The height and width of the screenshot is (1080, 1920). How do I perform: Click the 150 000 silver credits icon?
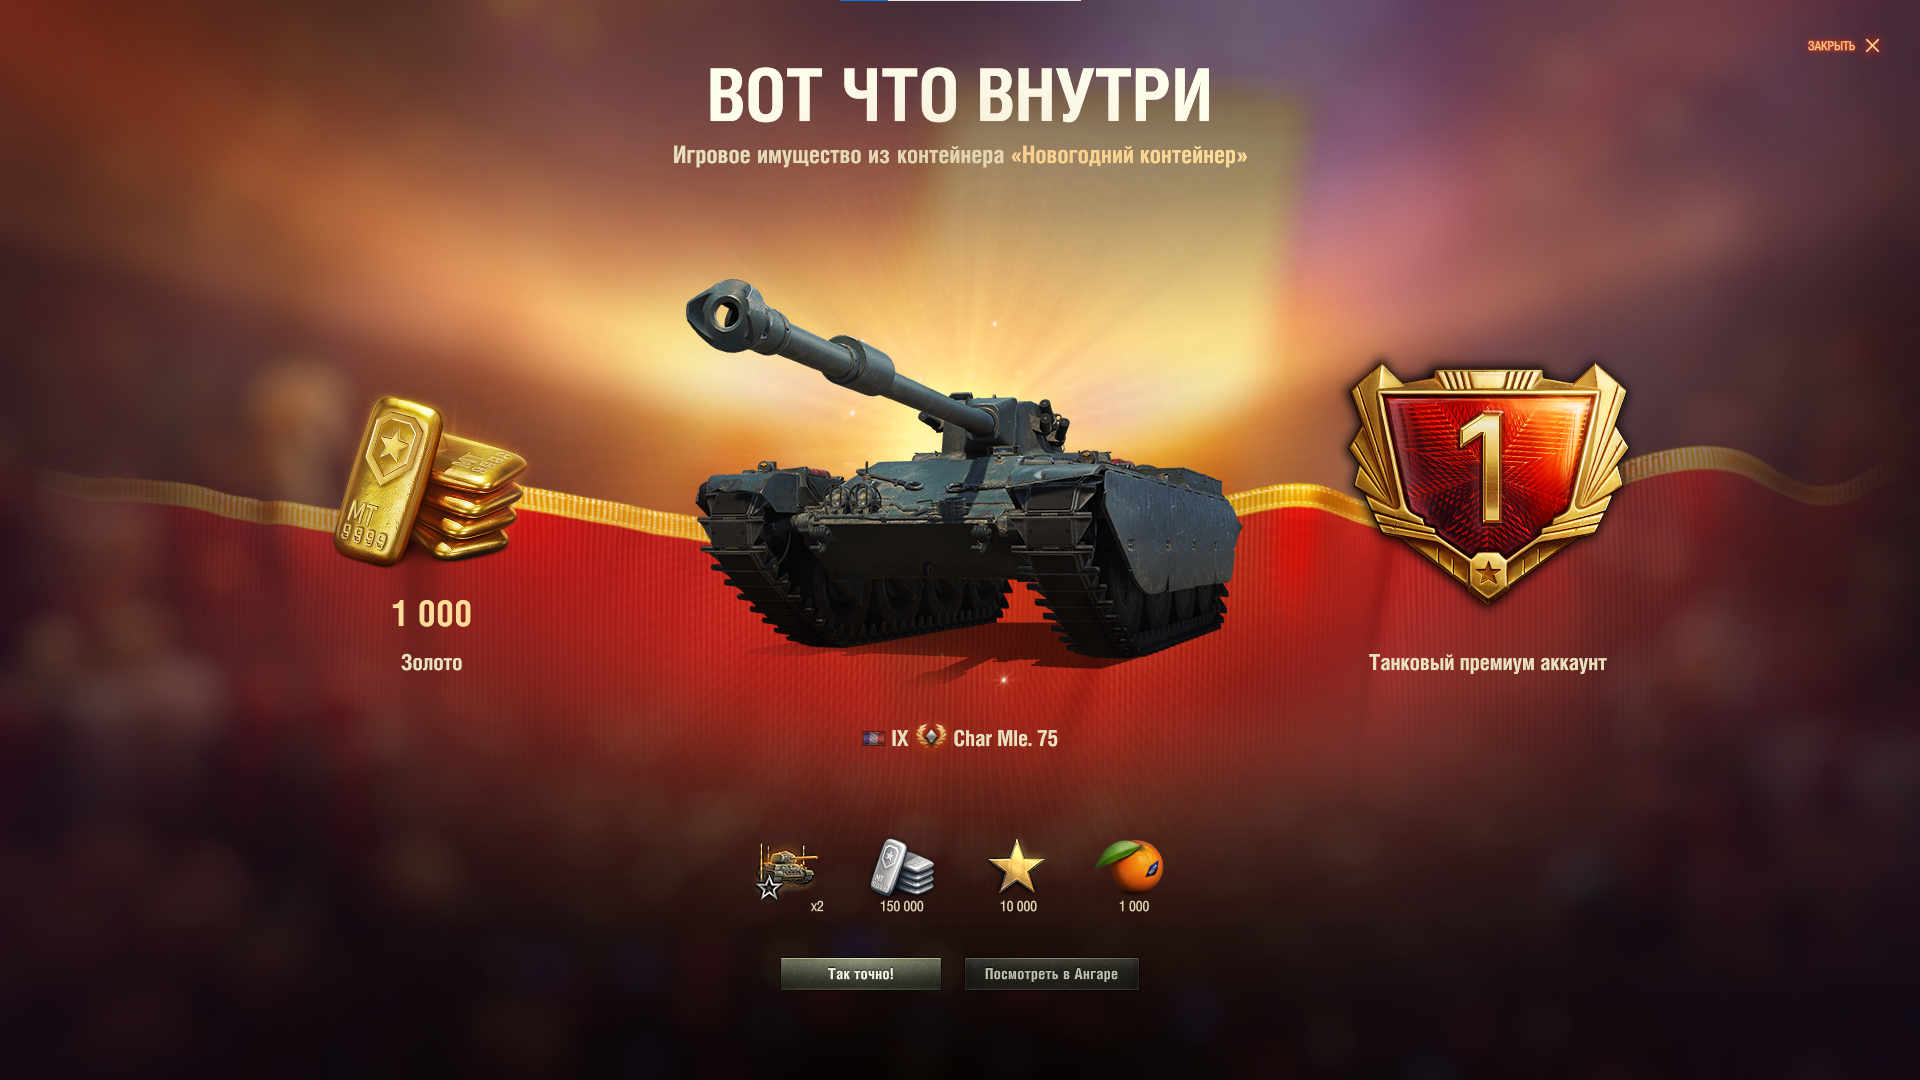pyautogui.click(x=901, y=866)
